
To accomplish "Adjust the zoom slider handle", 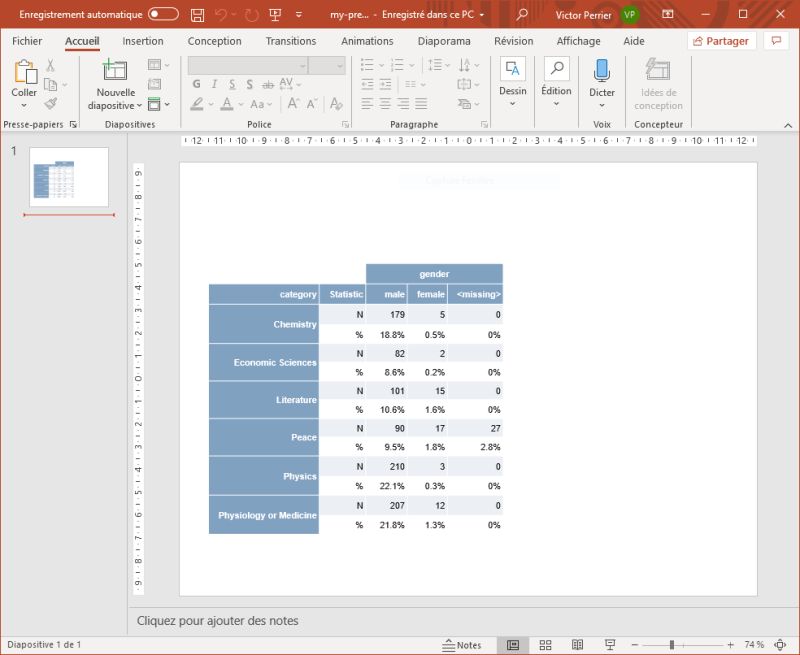I will point(672,645).
